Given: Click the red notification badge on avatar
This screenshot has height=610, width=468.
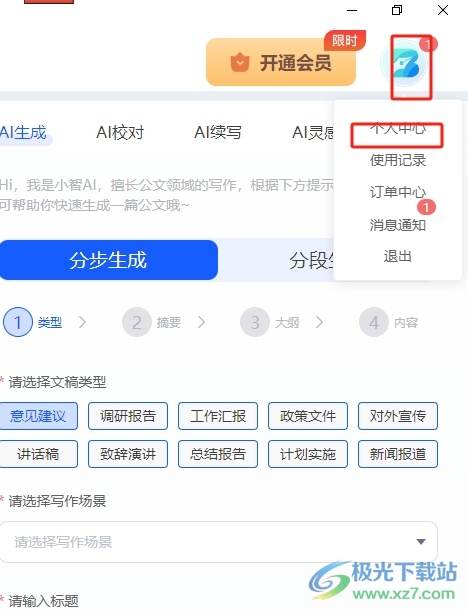Looking at the screenshot, I should (x=428, y=44).
